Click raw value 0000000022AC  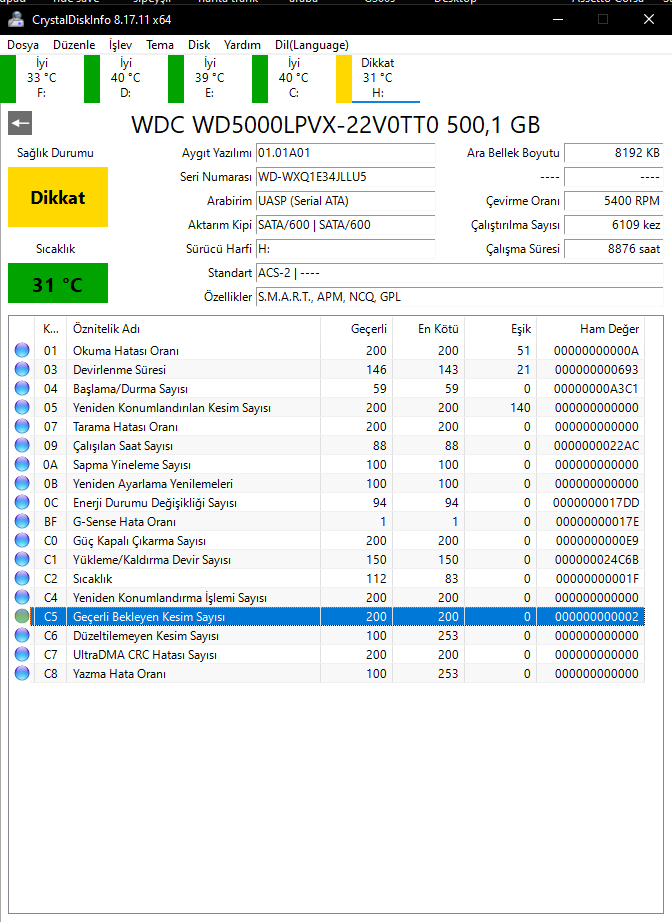596,446
